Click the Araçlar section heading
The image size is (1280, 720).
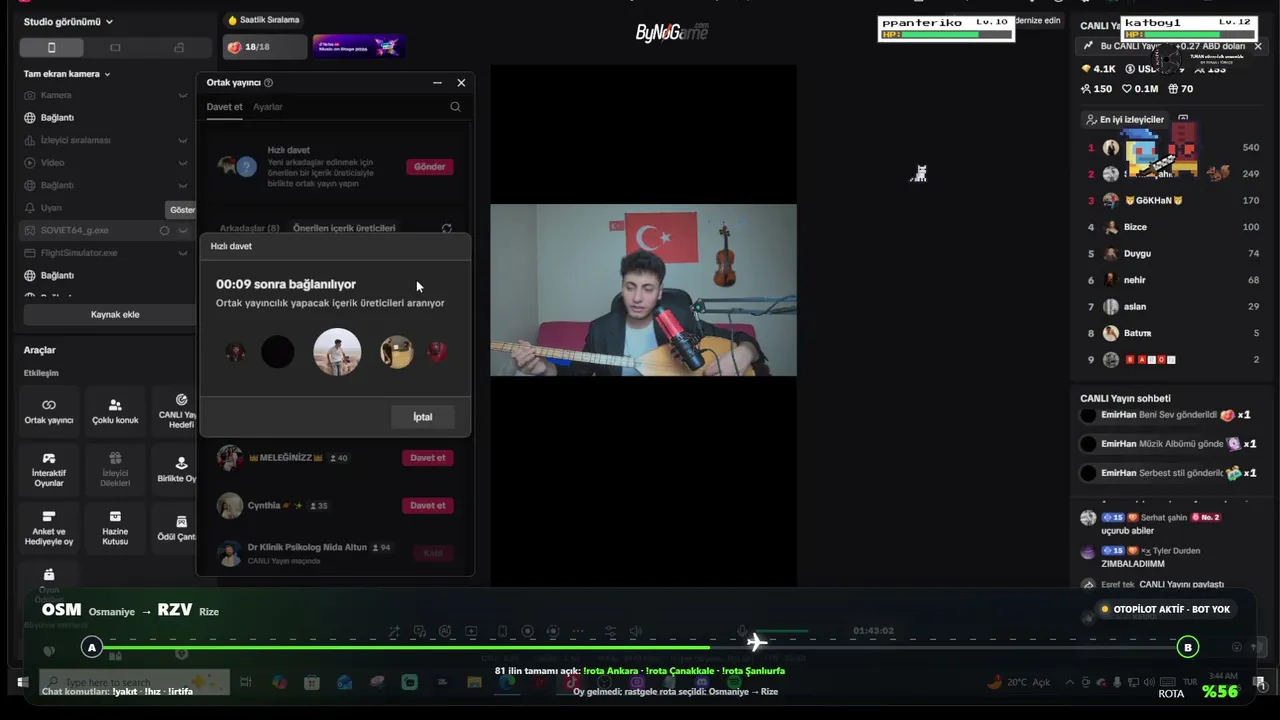click(x=40, y=350)
